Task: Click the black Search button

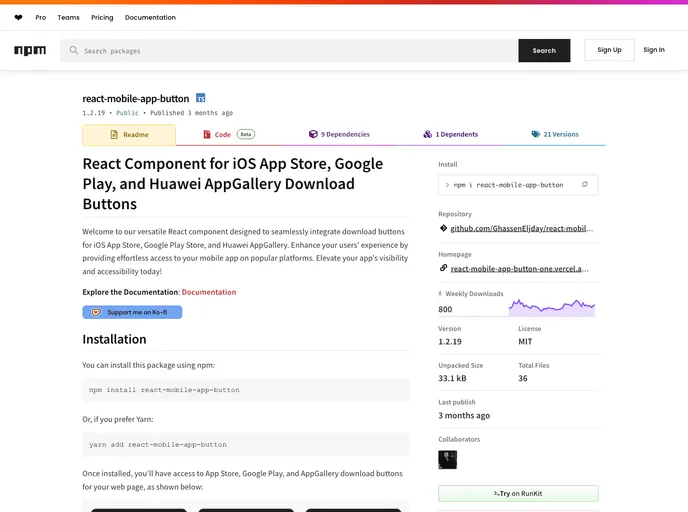Action: point(544,50)
